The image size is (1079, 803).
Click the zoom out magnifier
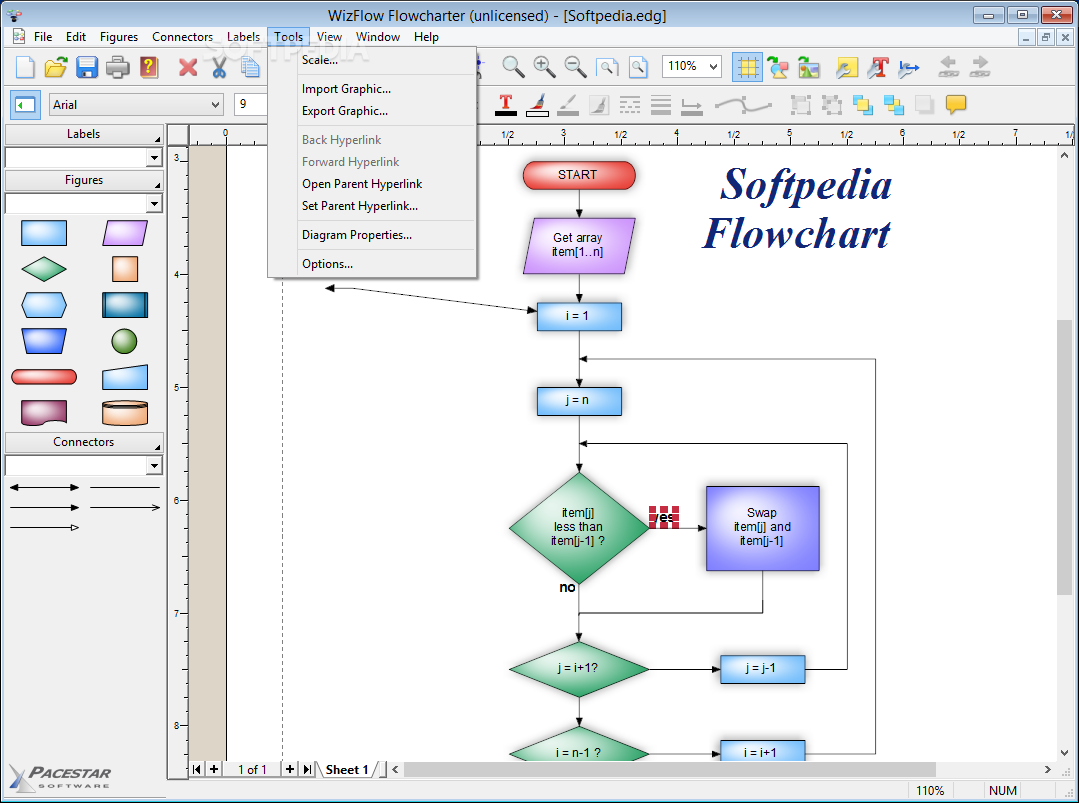click(x=575, y=66)
